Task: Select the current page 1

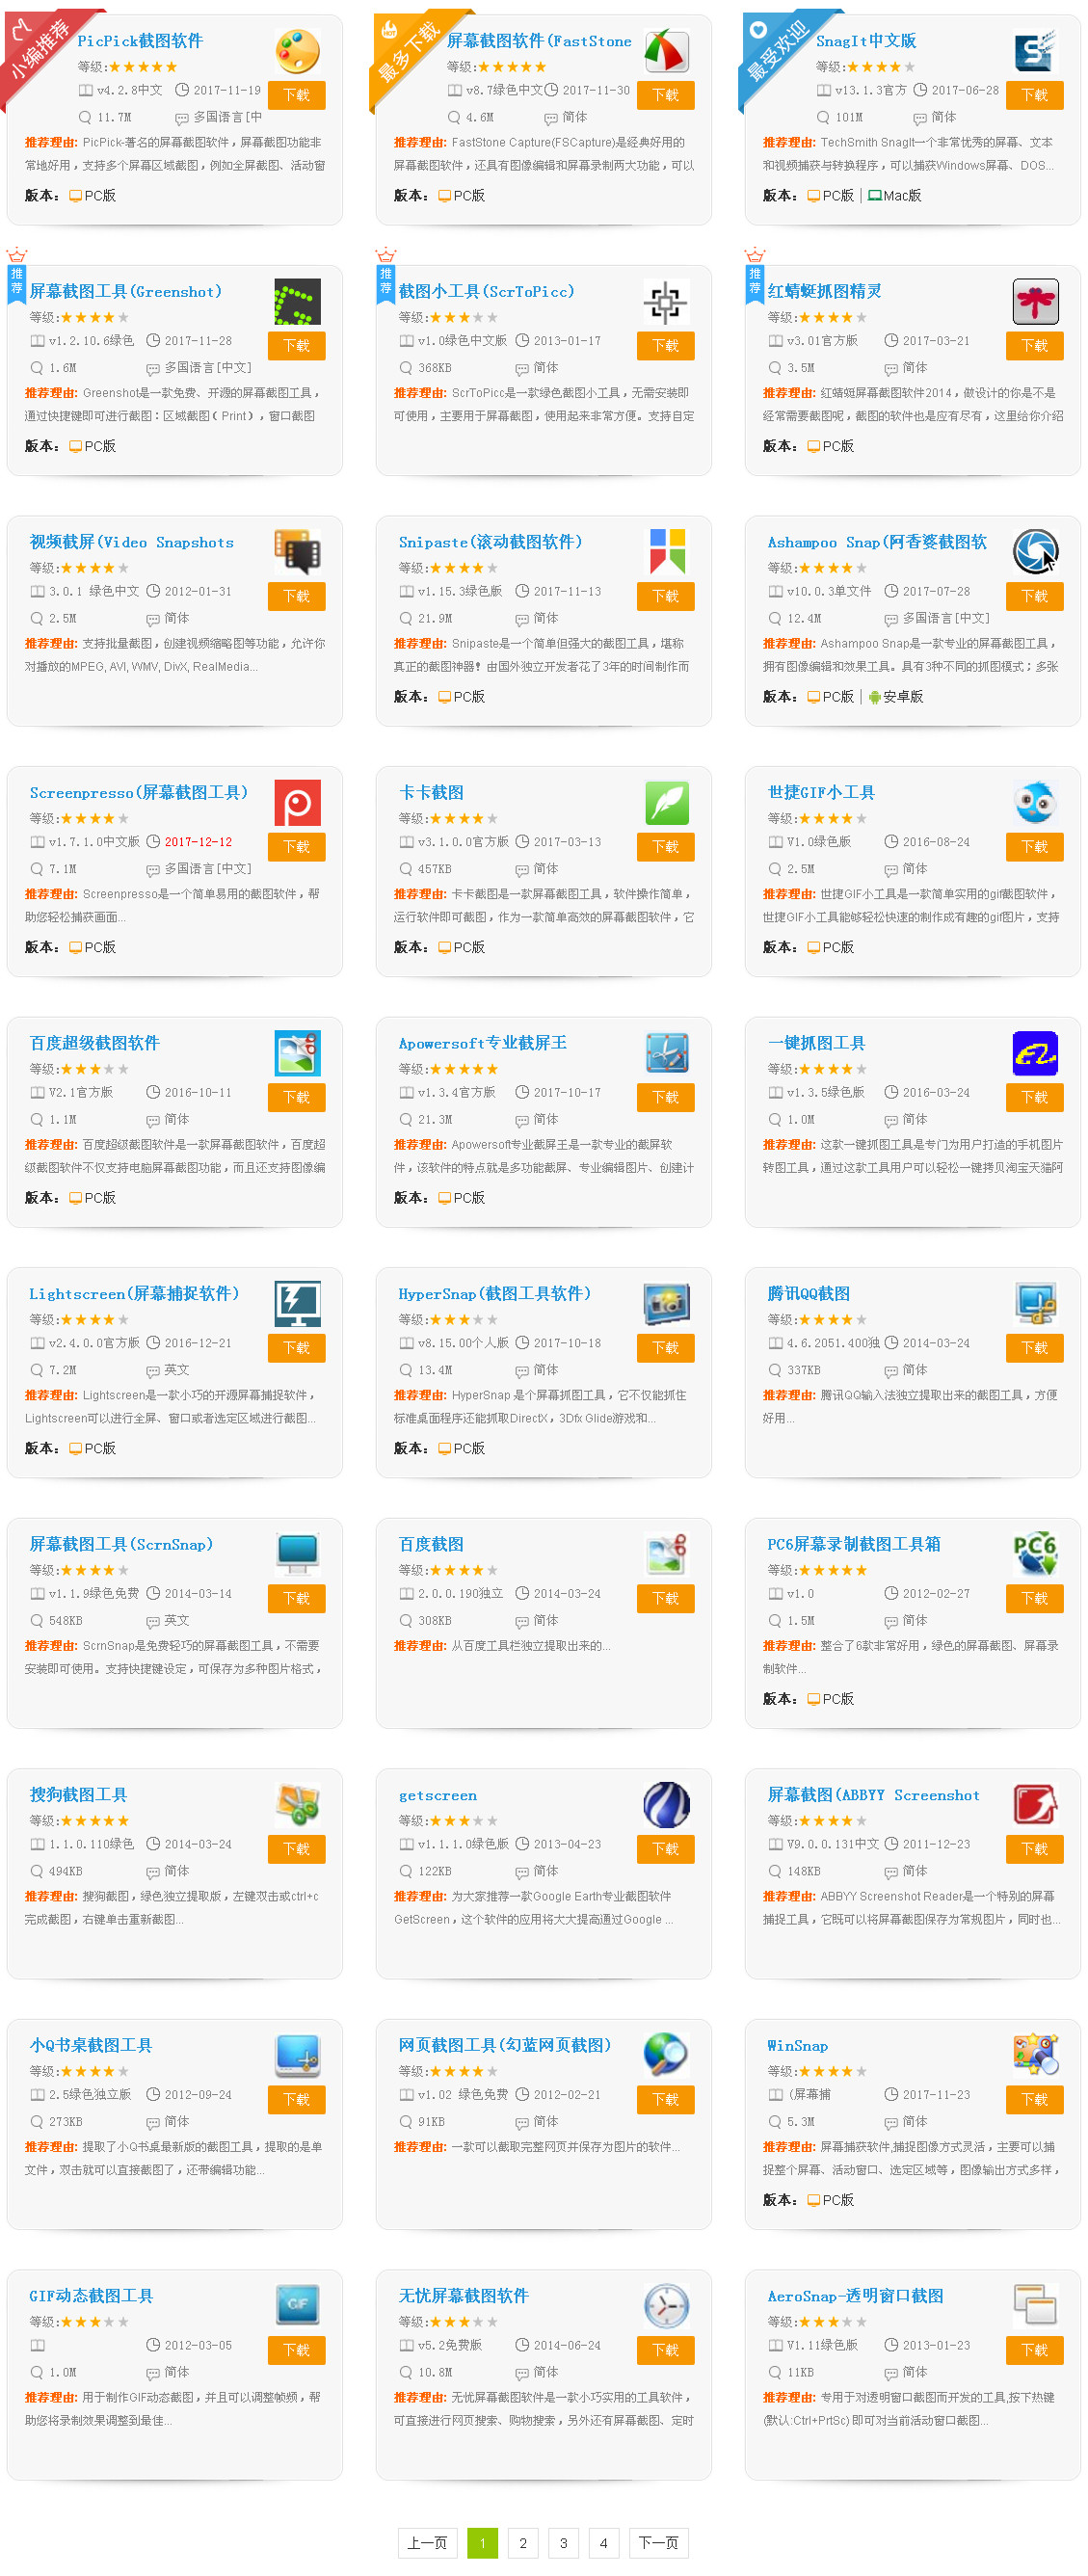Action: pyautogui.click(x=482, y=2543)
